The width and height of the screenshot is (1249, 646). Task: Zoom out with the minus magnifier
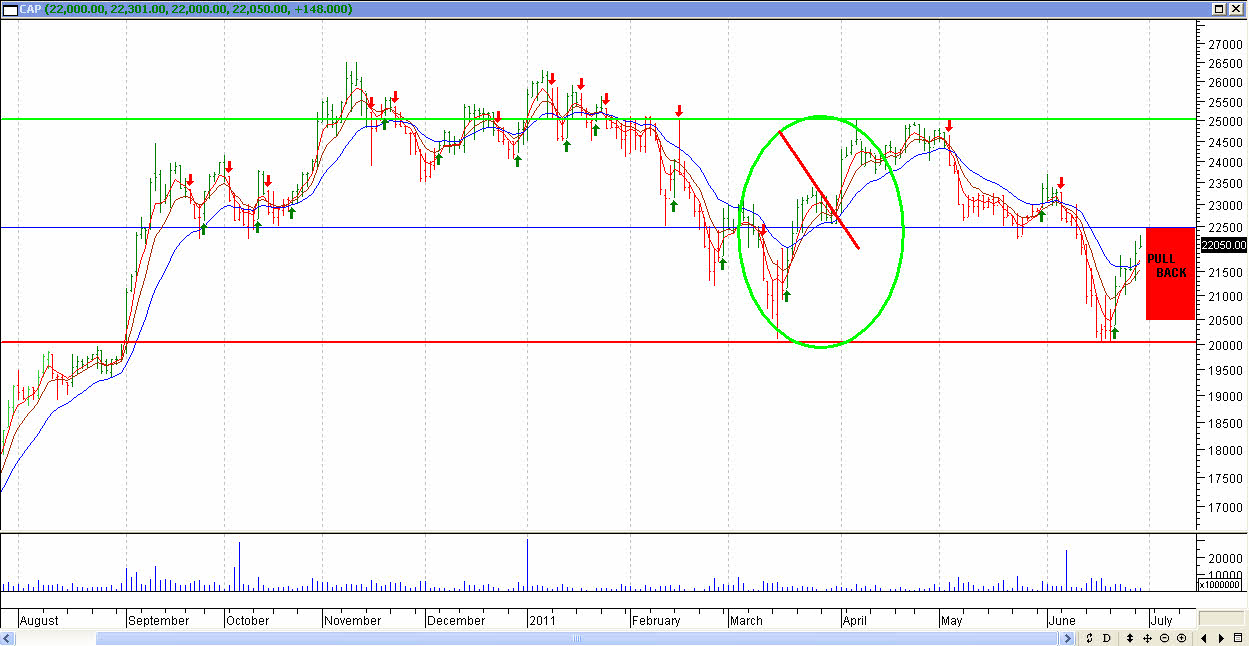[x=1164, y=638]
